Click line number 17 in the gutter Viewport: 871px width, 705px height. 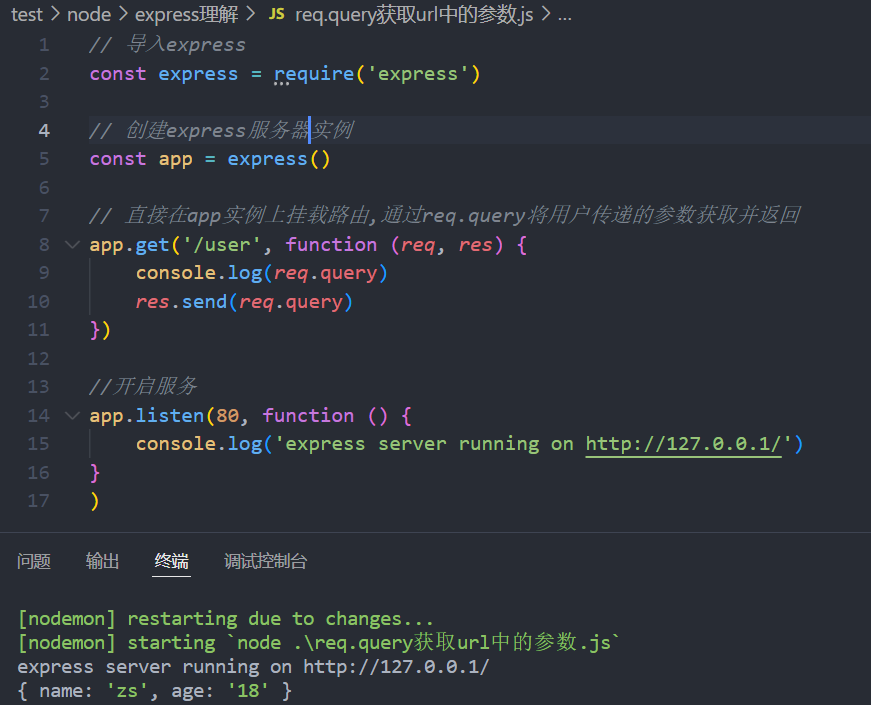click(38, 501)
